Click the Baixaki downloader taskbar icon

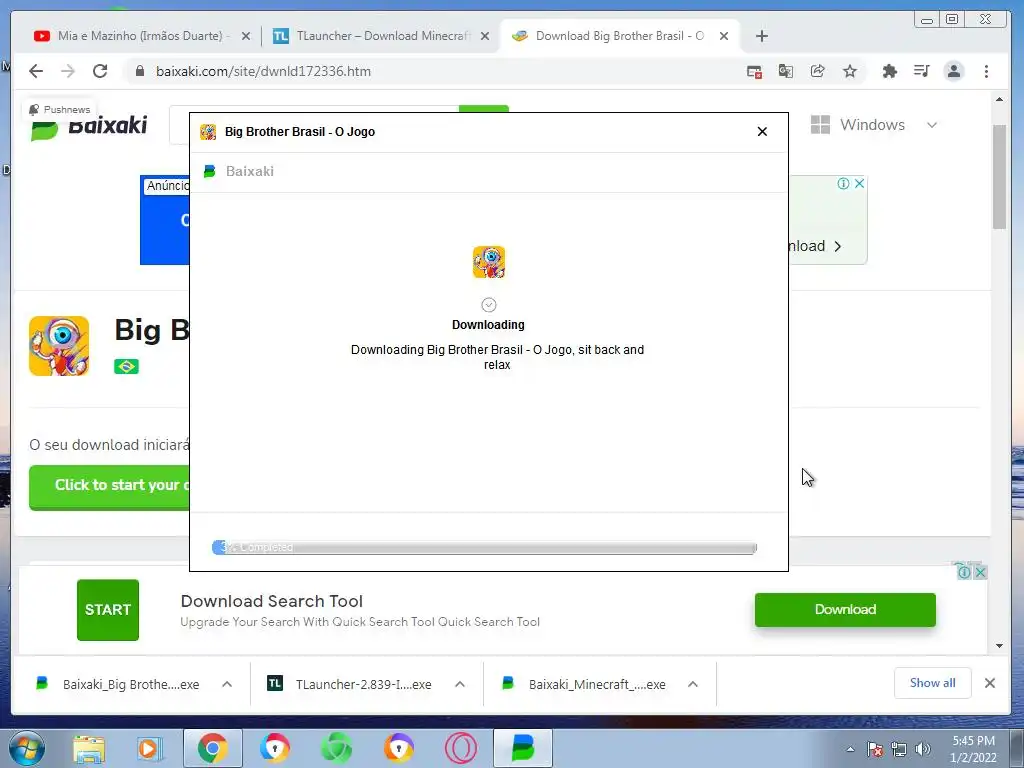pos(523,748)
